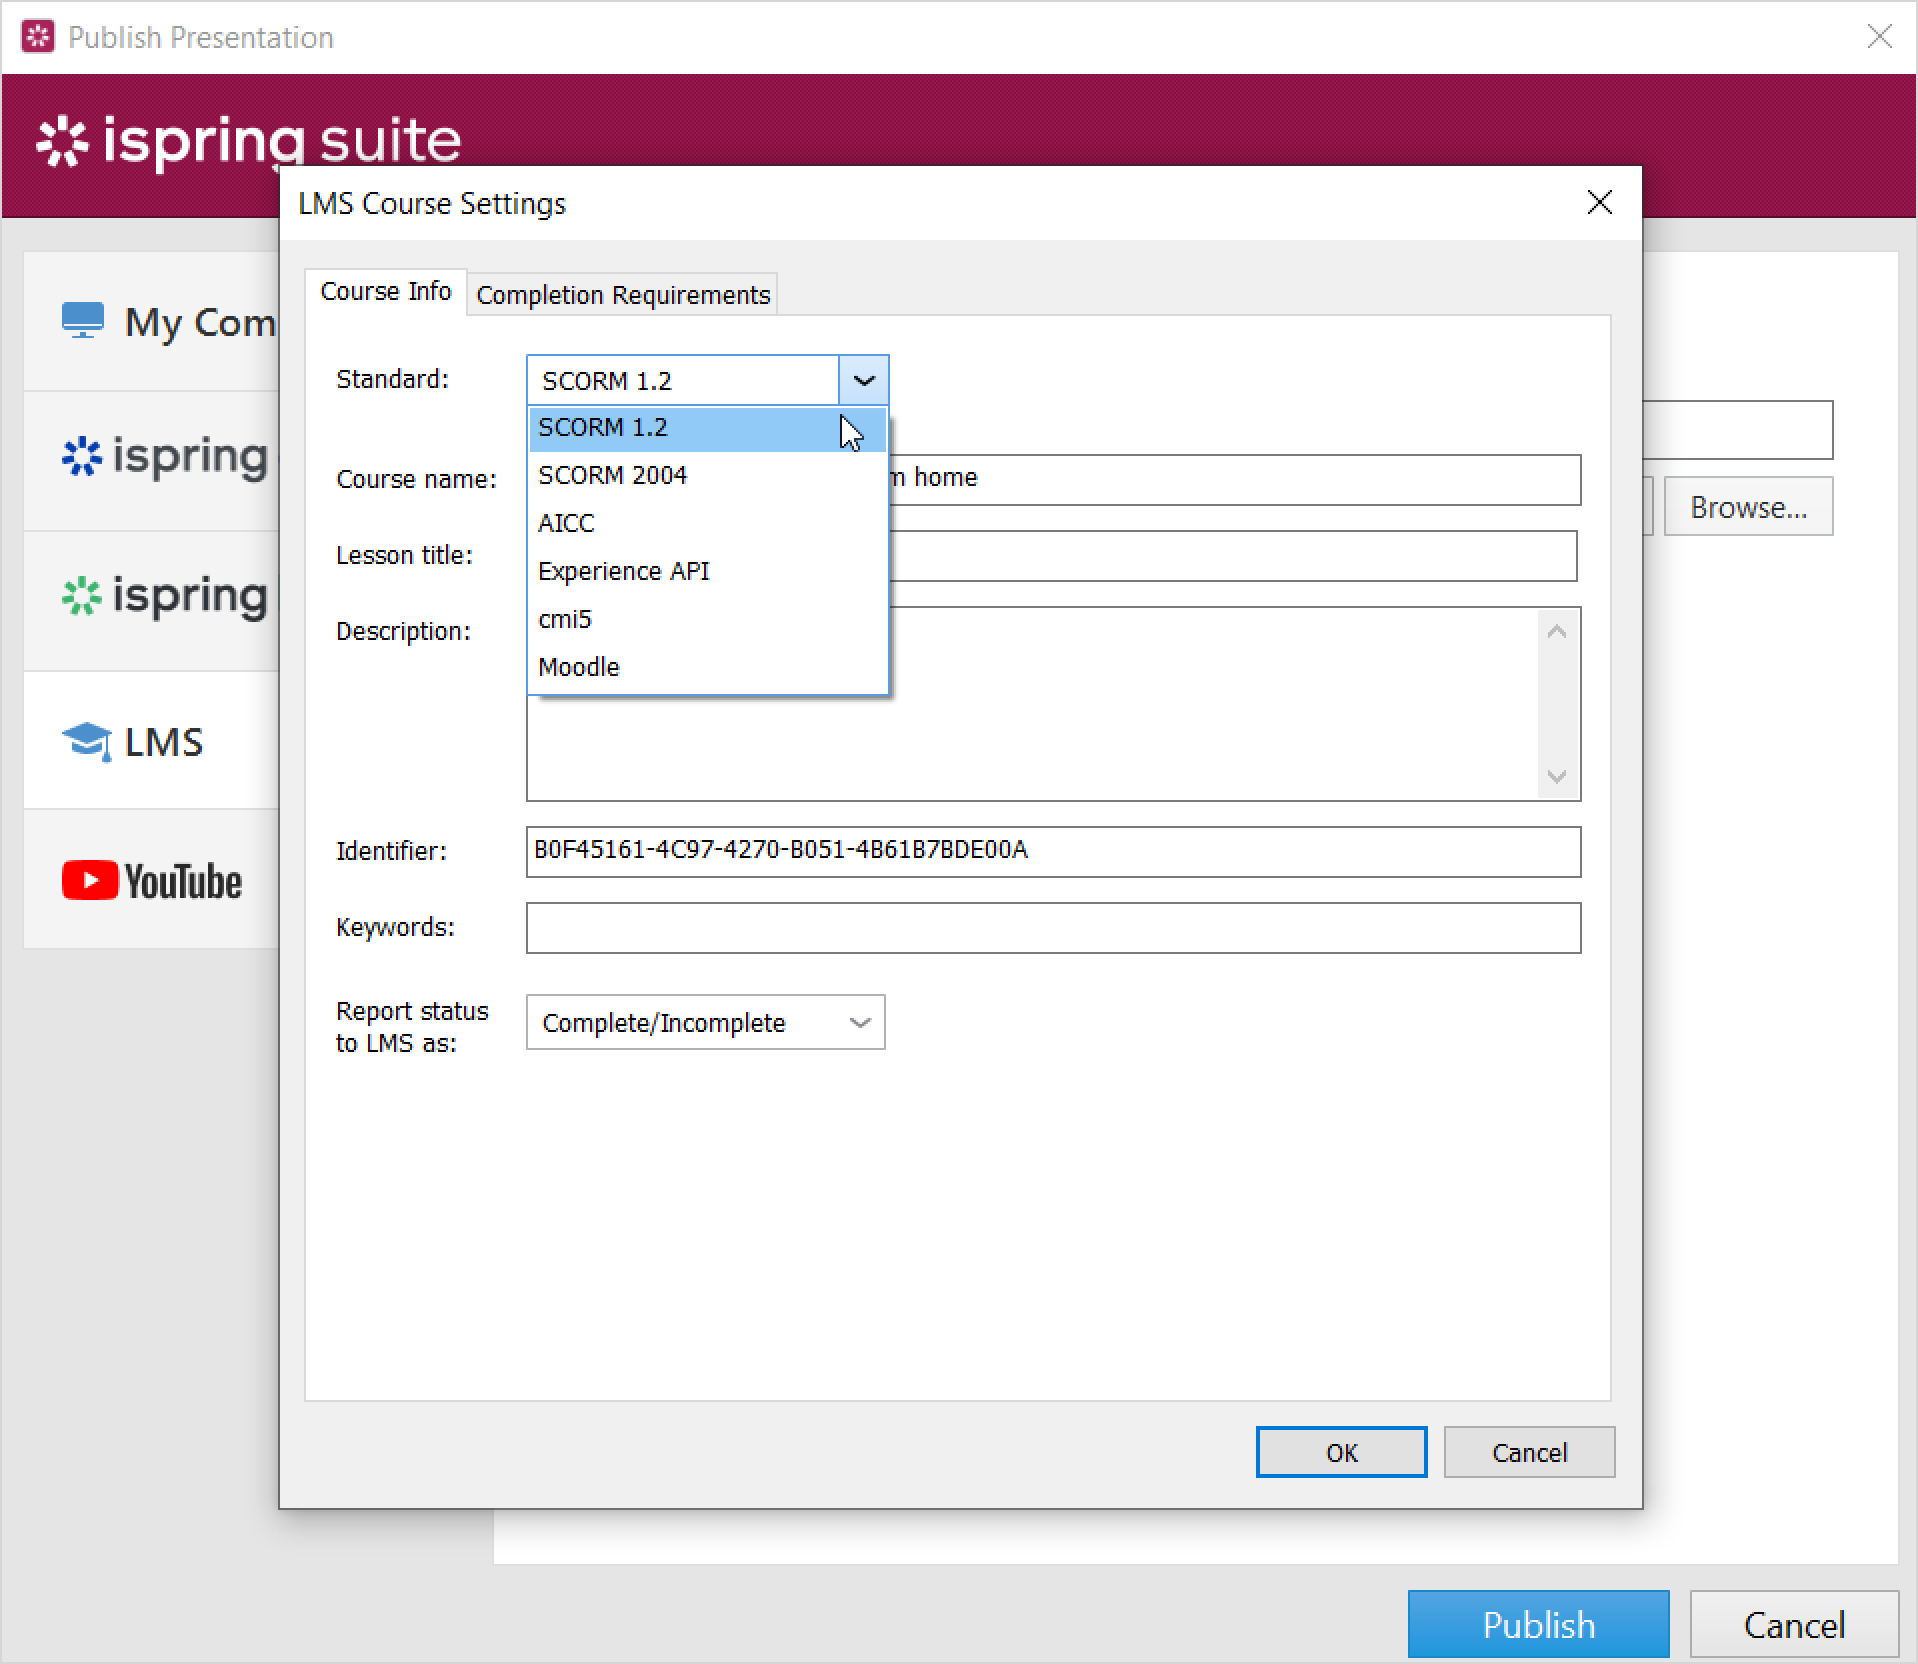The width and height of the screenshot is (1918, 1664).
Task: Click the My Computer monitor icon
Action: pyautogui.click(x=82, y=321)
